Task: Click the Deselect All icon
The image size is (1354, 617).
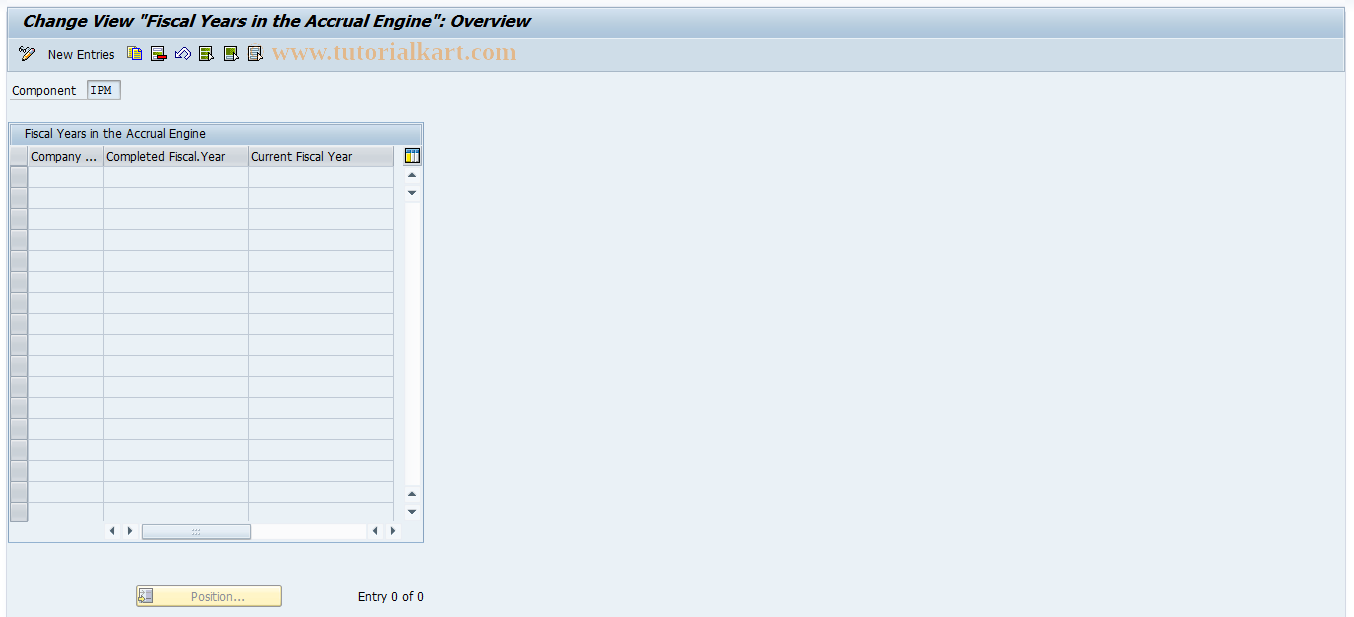Action: pyautogui.click(x=255, y=54)
